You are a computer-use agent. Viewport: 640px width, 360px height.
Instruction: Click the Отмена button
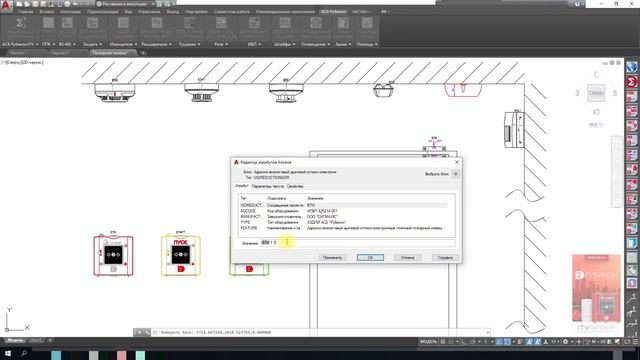(x=407, y=258)
